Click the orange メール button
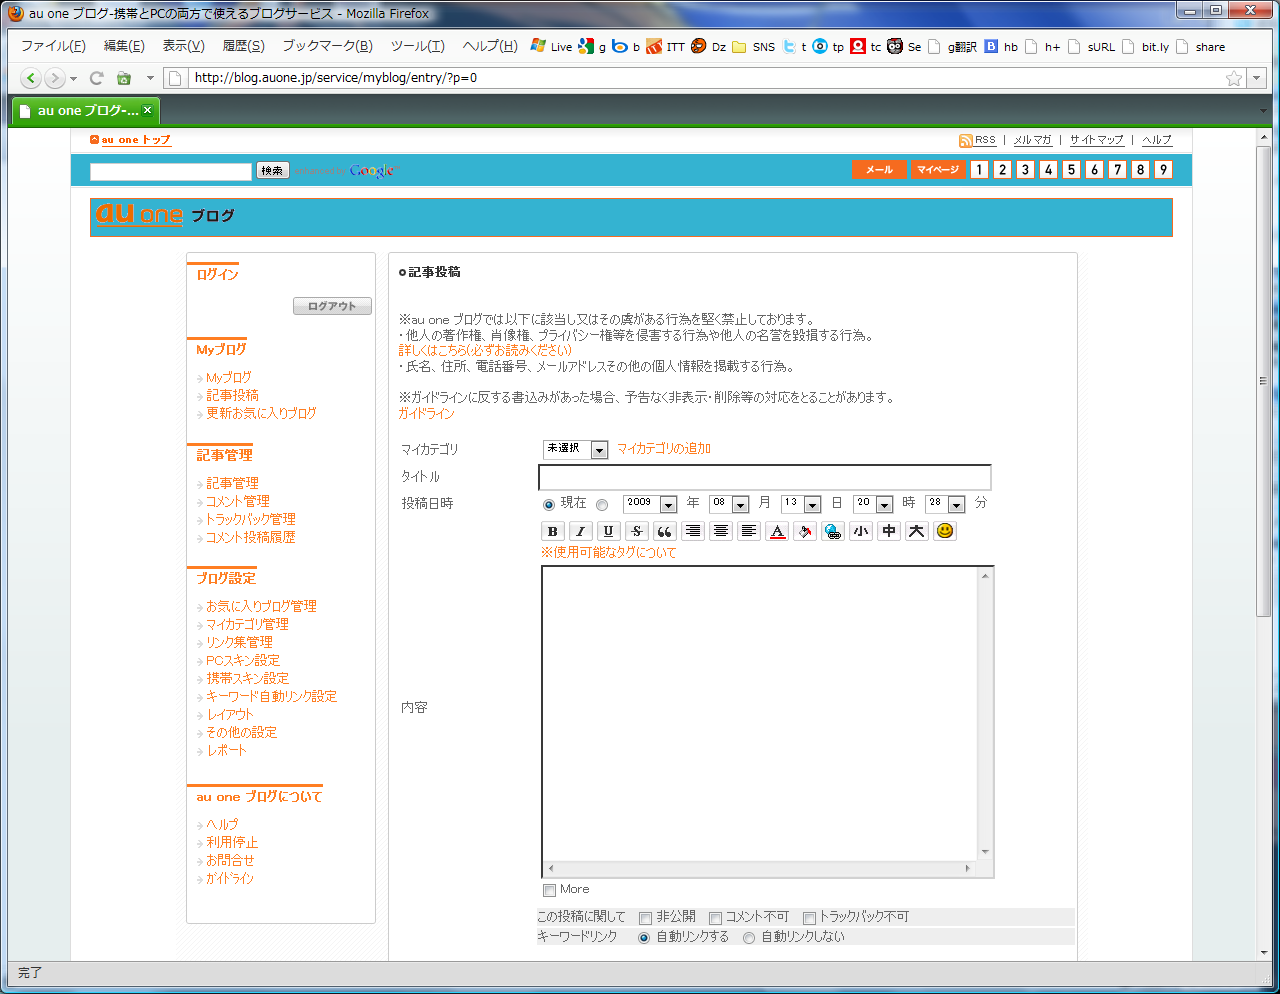Image resolution: width=1280 pixels, height=994 pixels. (879, 170)
